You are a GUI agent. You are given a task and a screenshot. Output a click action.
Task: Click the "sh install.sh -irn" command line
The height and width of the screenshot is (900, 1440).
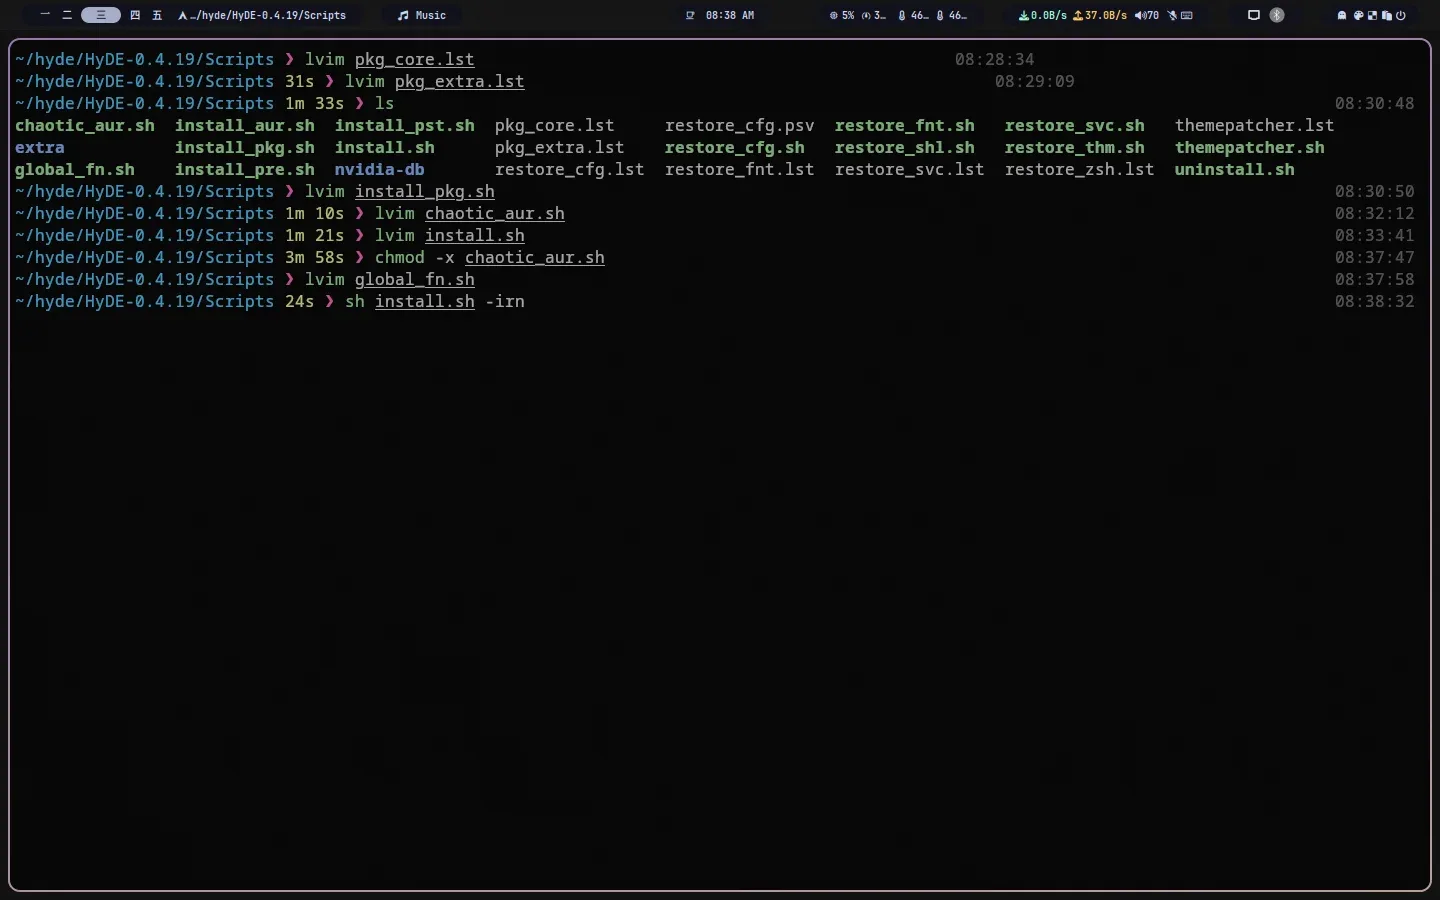click(x=435, y=301)
